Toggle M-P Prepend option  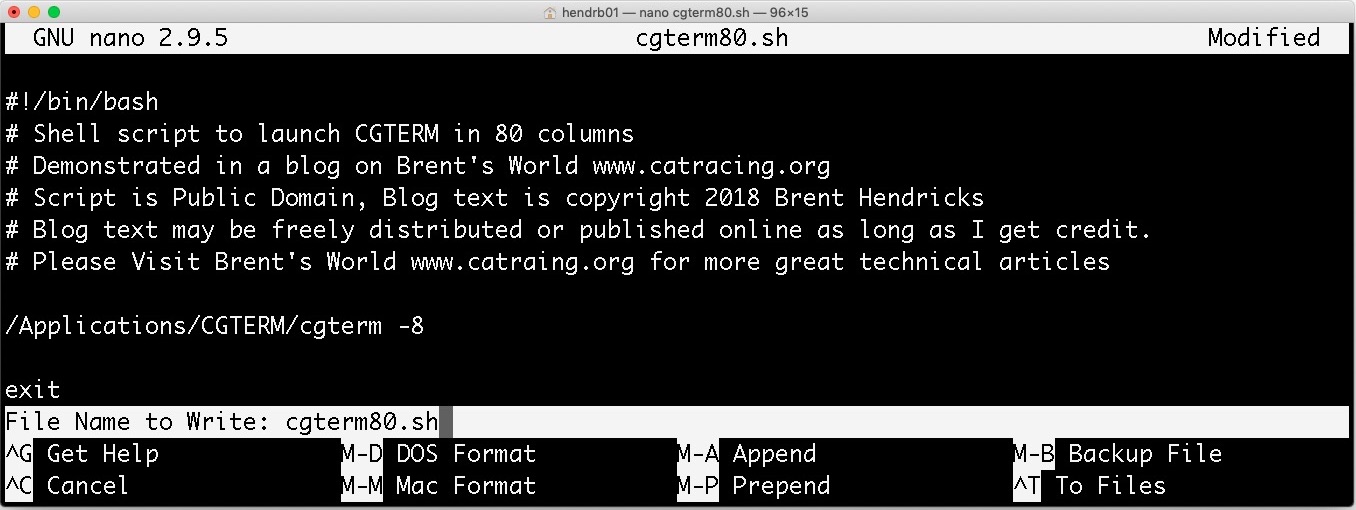(x=753, y=485)
